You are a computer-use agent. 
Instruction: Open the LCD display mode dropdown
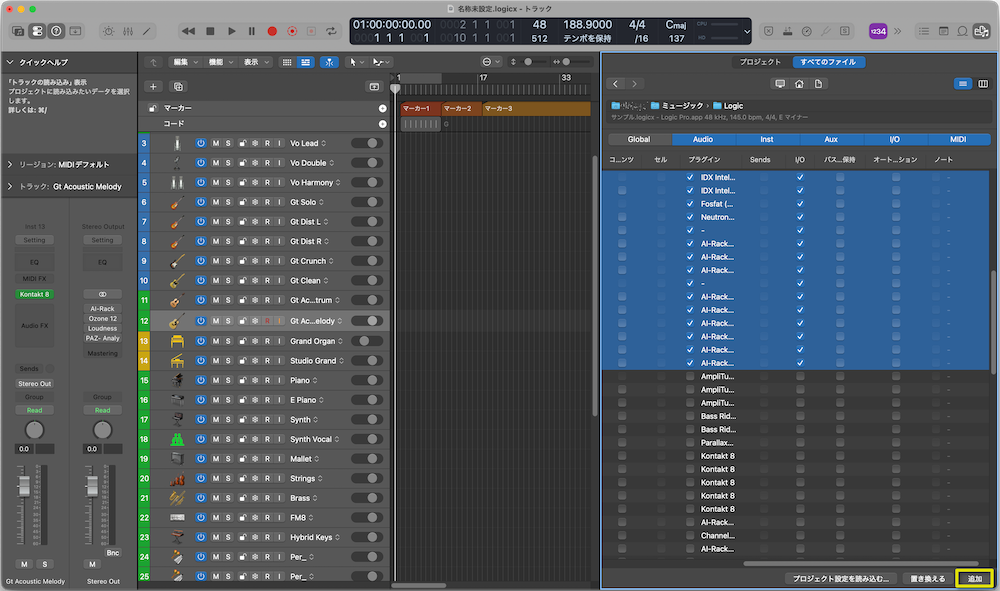coord(747,31)
